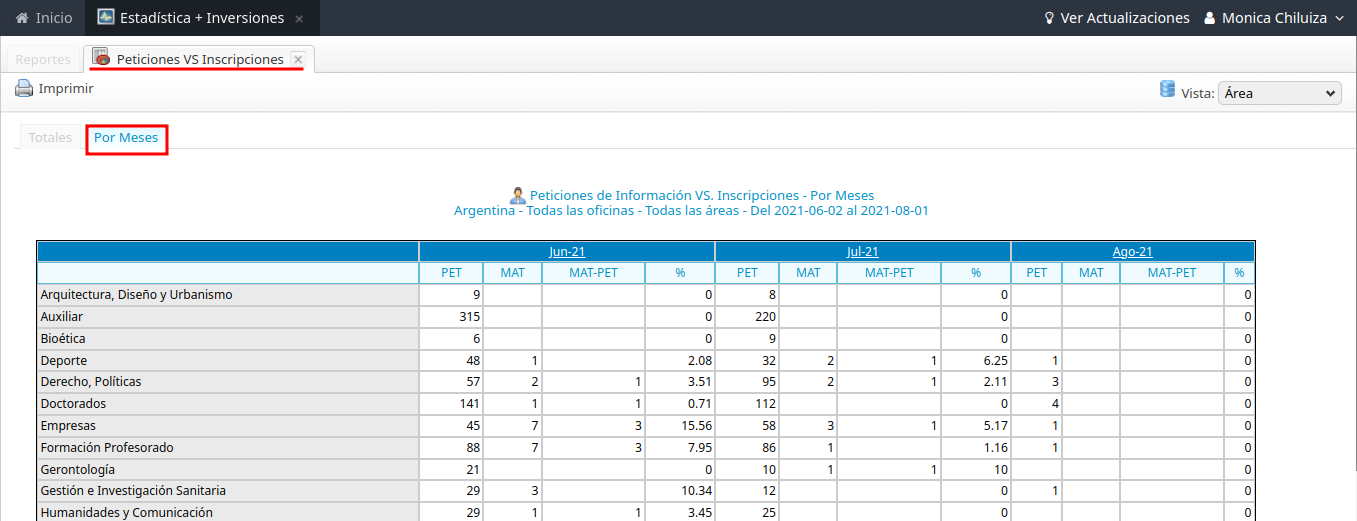Close the Estadística + Inversiones tab
This screenshot has height=521, width=1357.
tap(299, 19)
